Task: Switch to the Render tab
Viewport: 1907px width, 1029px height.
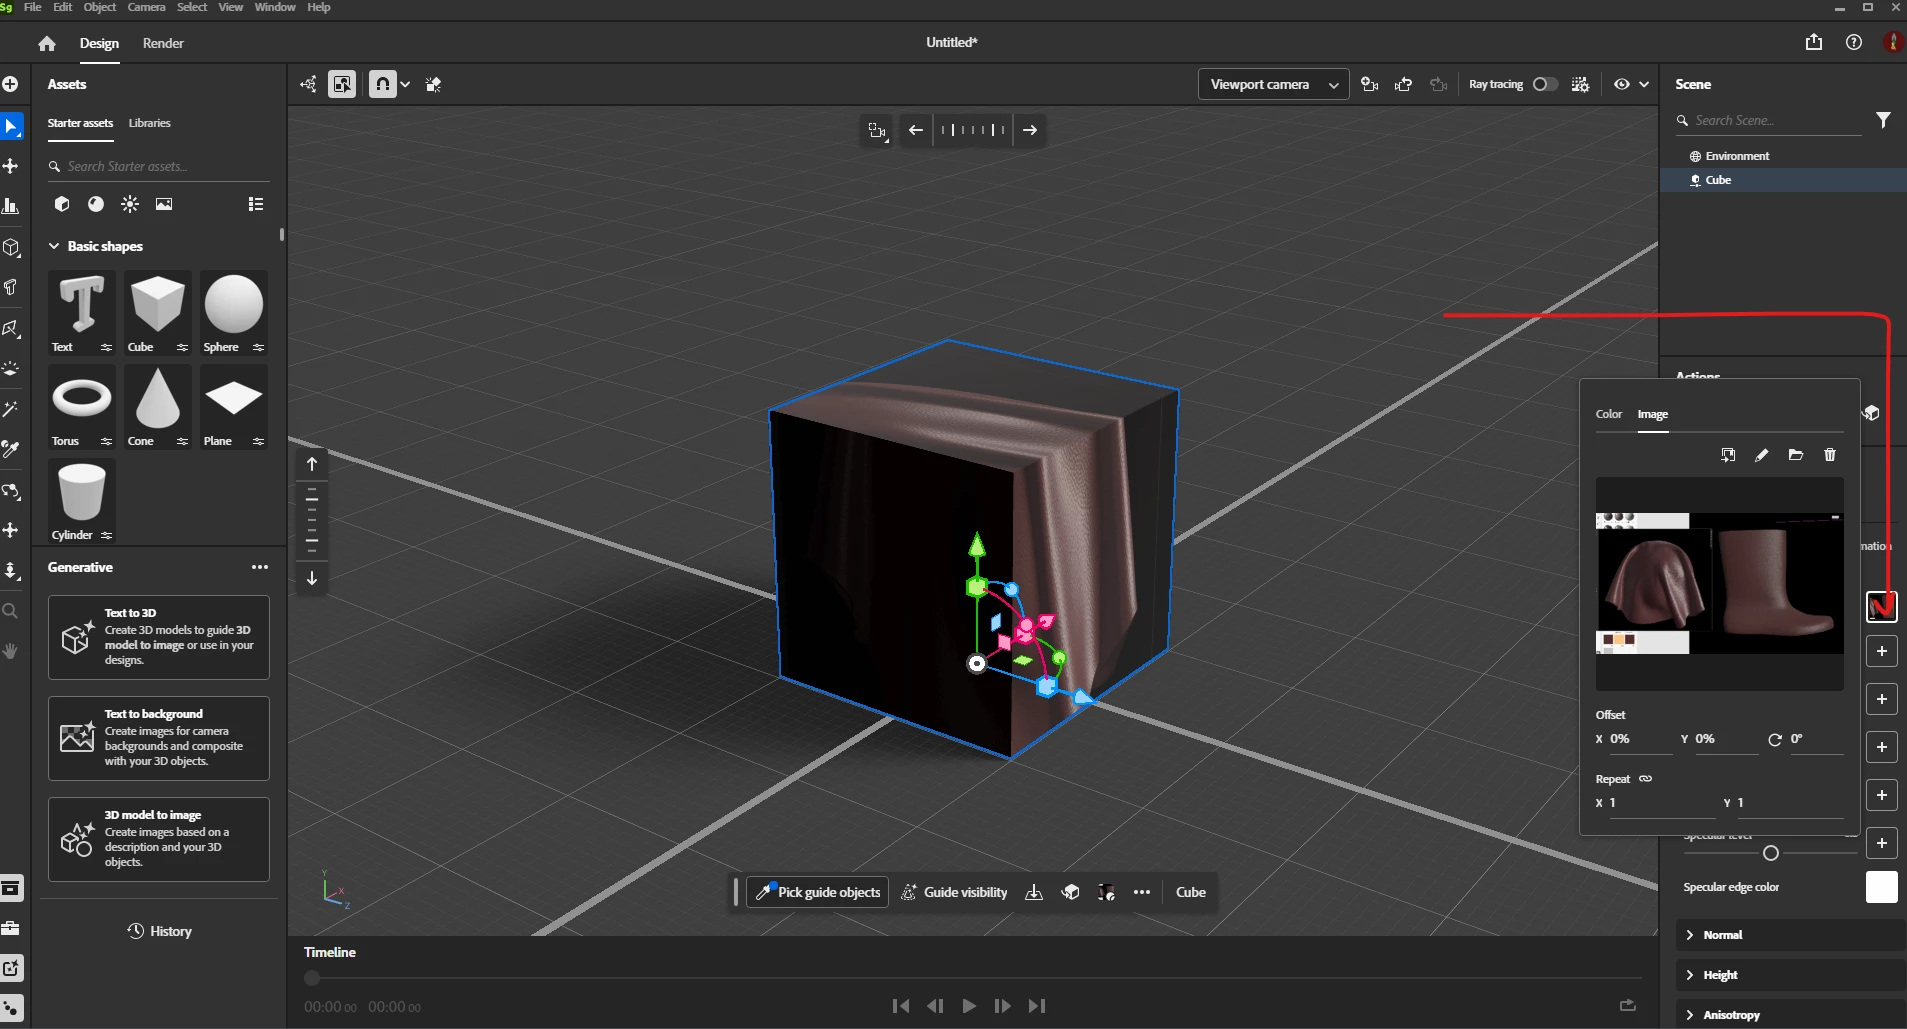Action: (163, 43)
